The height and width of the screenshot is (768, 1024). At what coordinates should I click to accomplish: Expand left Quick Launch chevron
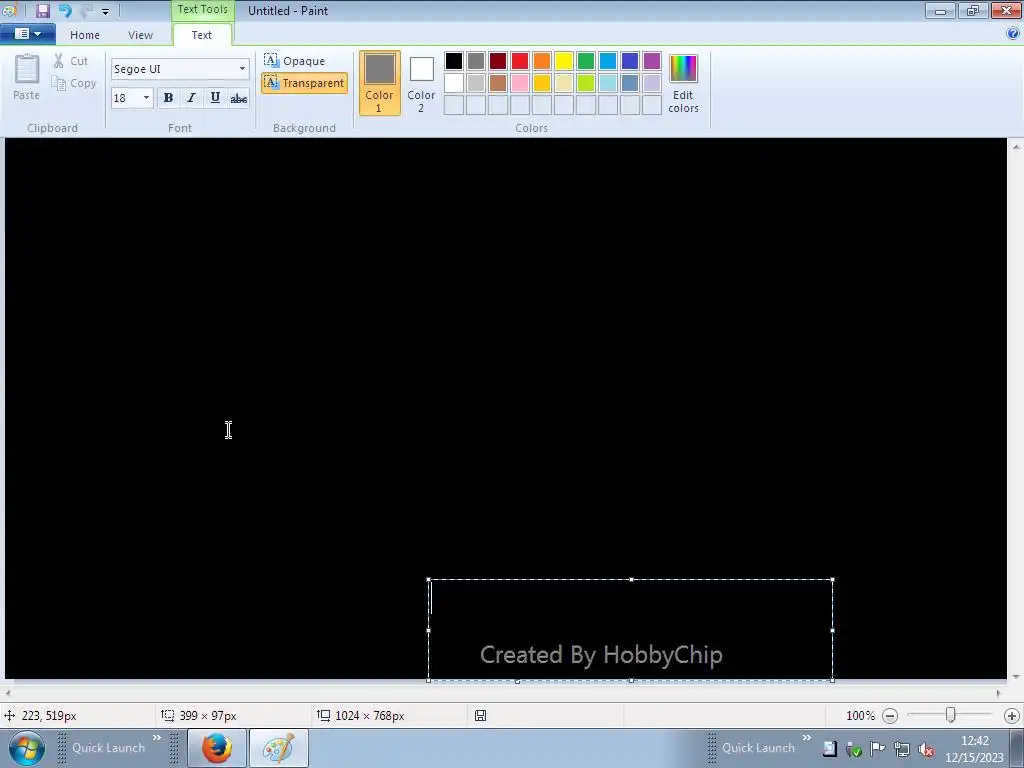pos(157,738)
